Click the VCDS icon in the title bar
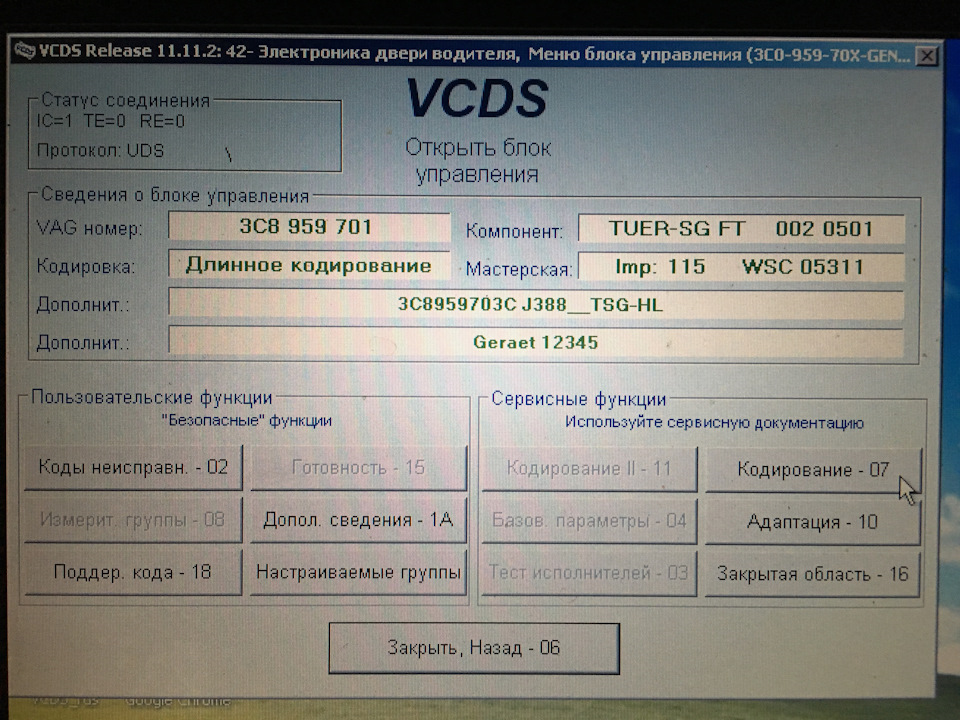960x720 pixels. (25, 50)
